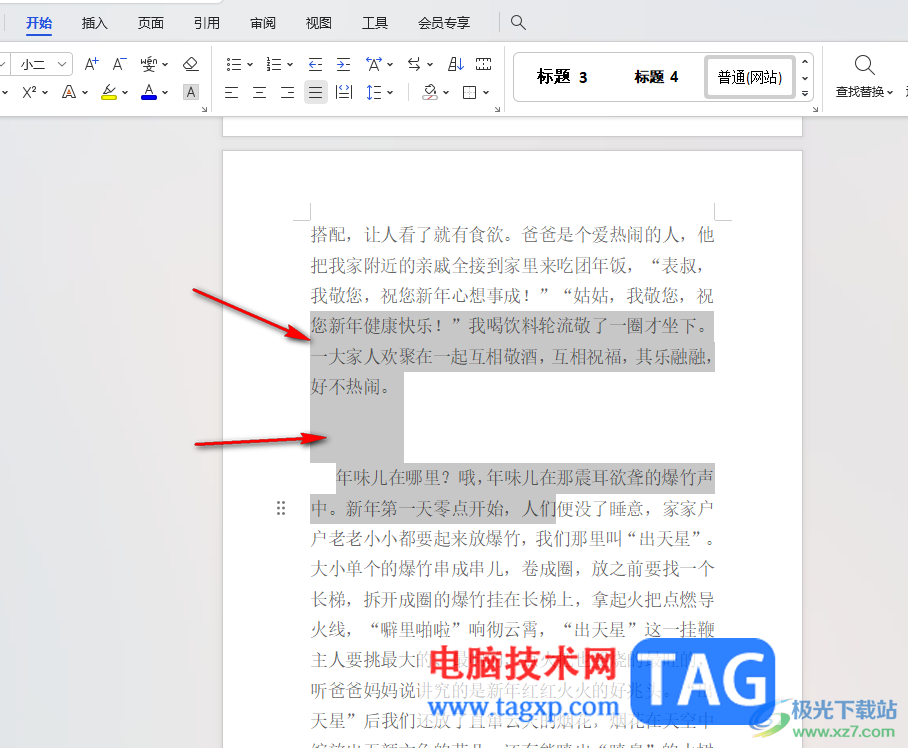
Task: Apply distributed alignment
Action: coord(344,92)
